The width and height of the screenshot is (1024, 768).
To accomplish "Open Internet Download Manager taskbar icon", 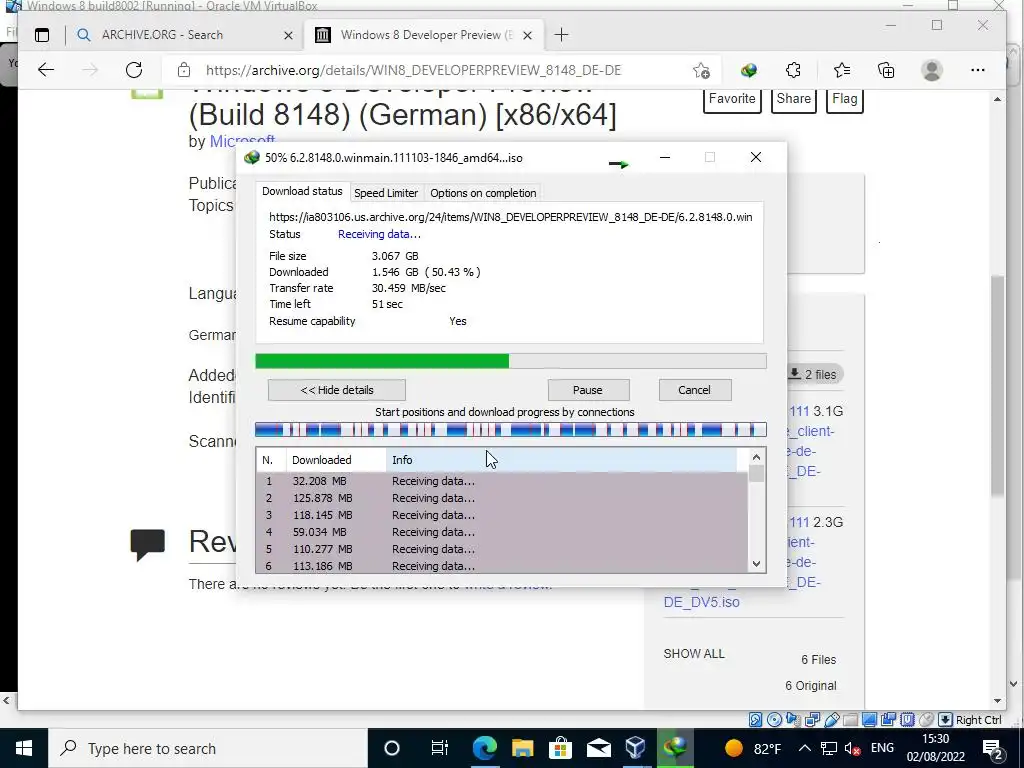I will pos(675,748).
